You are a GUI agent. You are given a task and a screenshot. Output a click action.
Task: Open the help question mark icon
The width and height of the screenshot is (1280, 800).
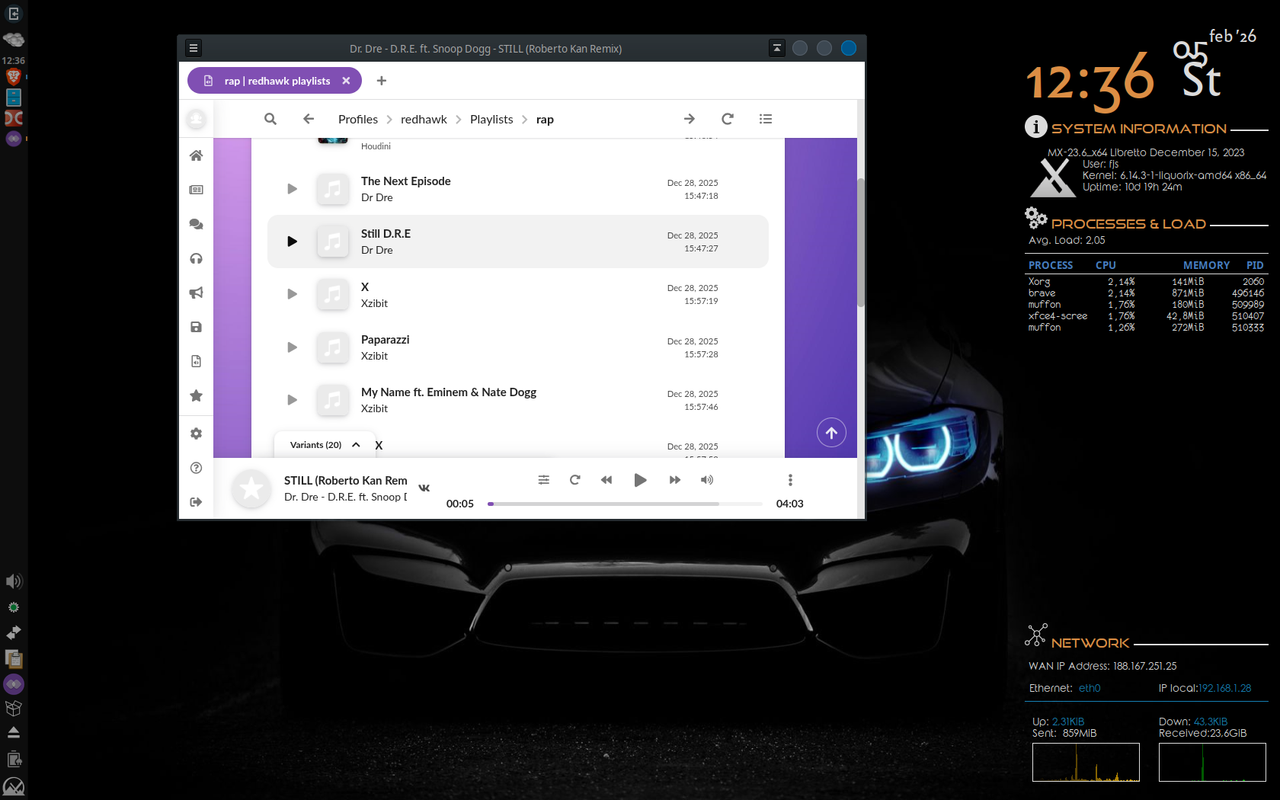coord(196,468)
